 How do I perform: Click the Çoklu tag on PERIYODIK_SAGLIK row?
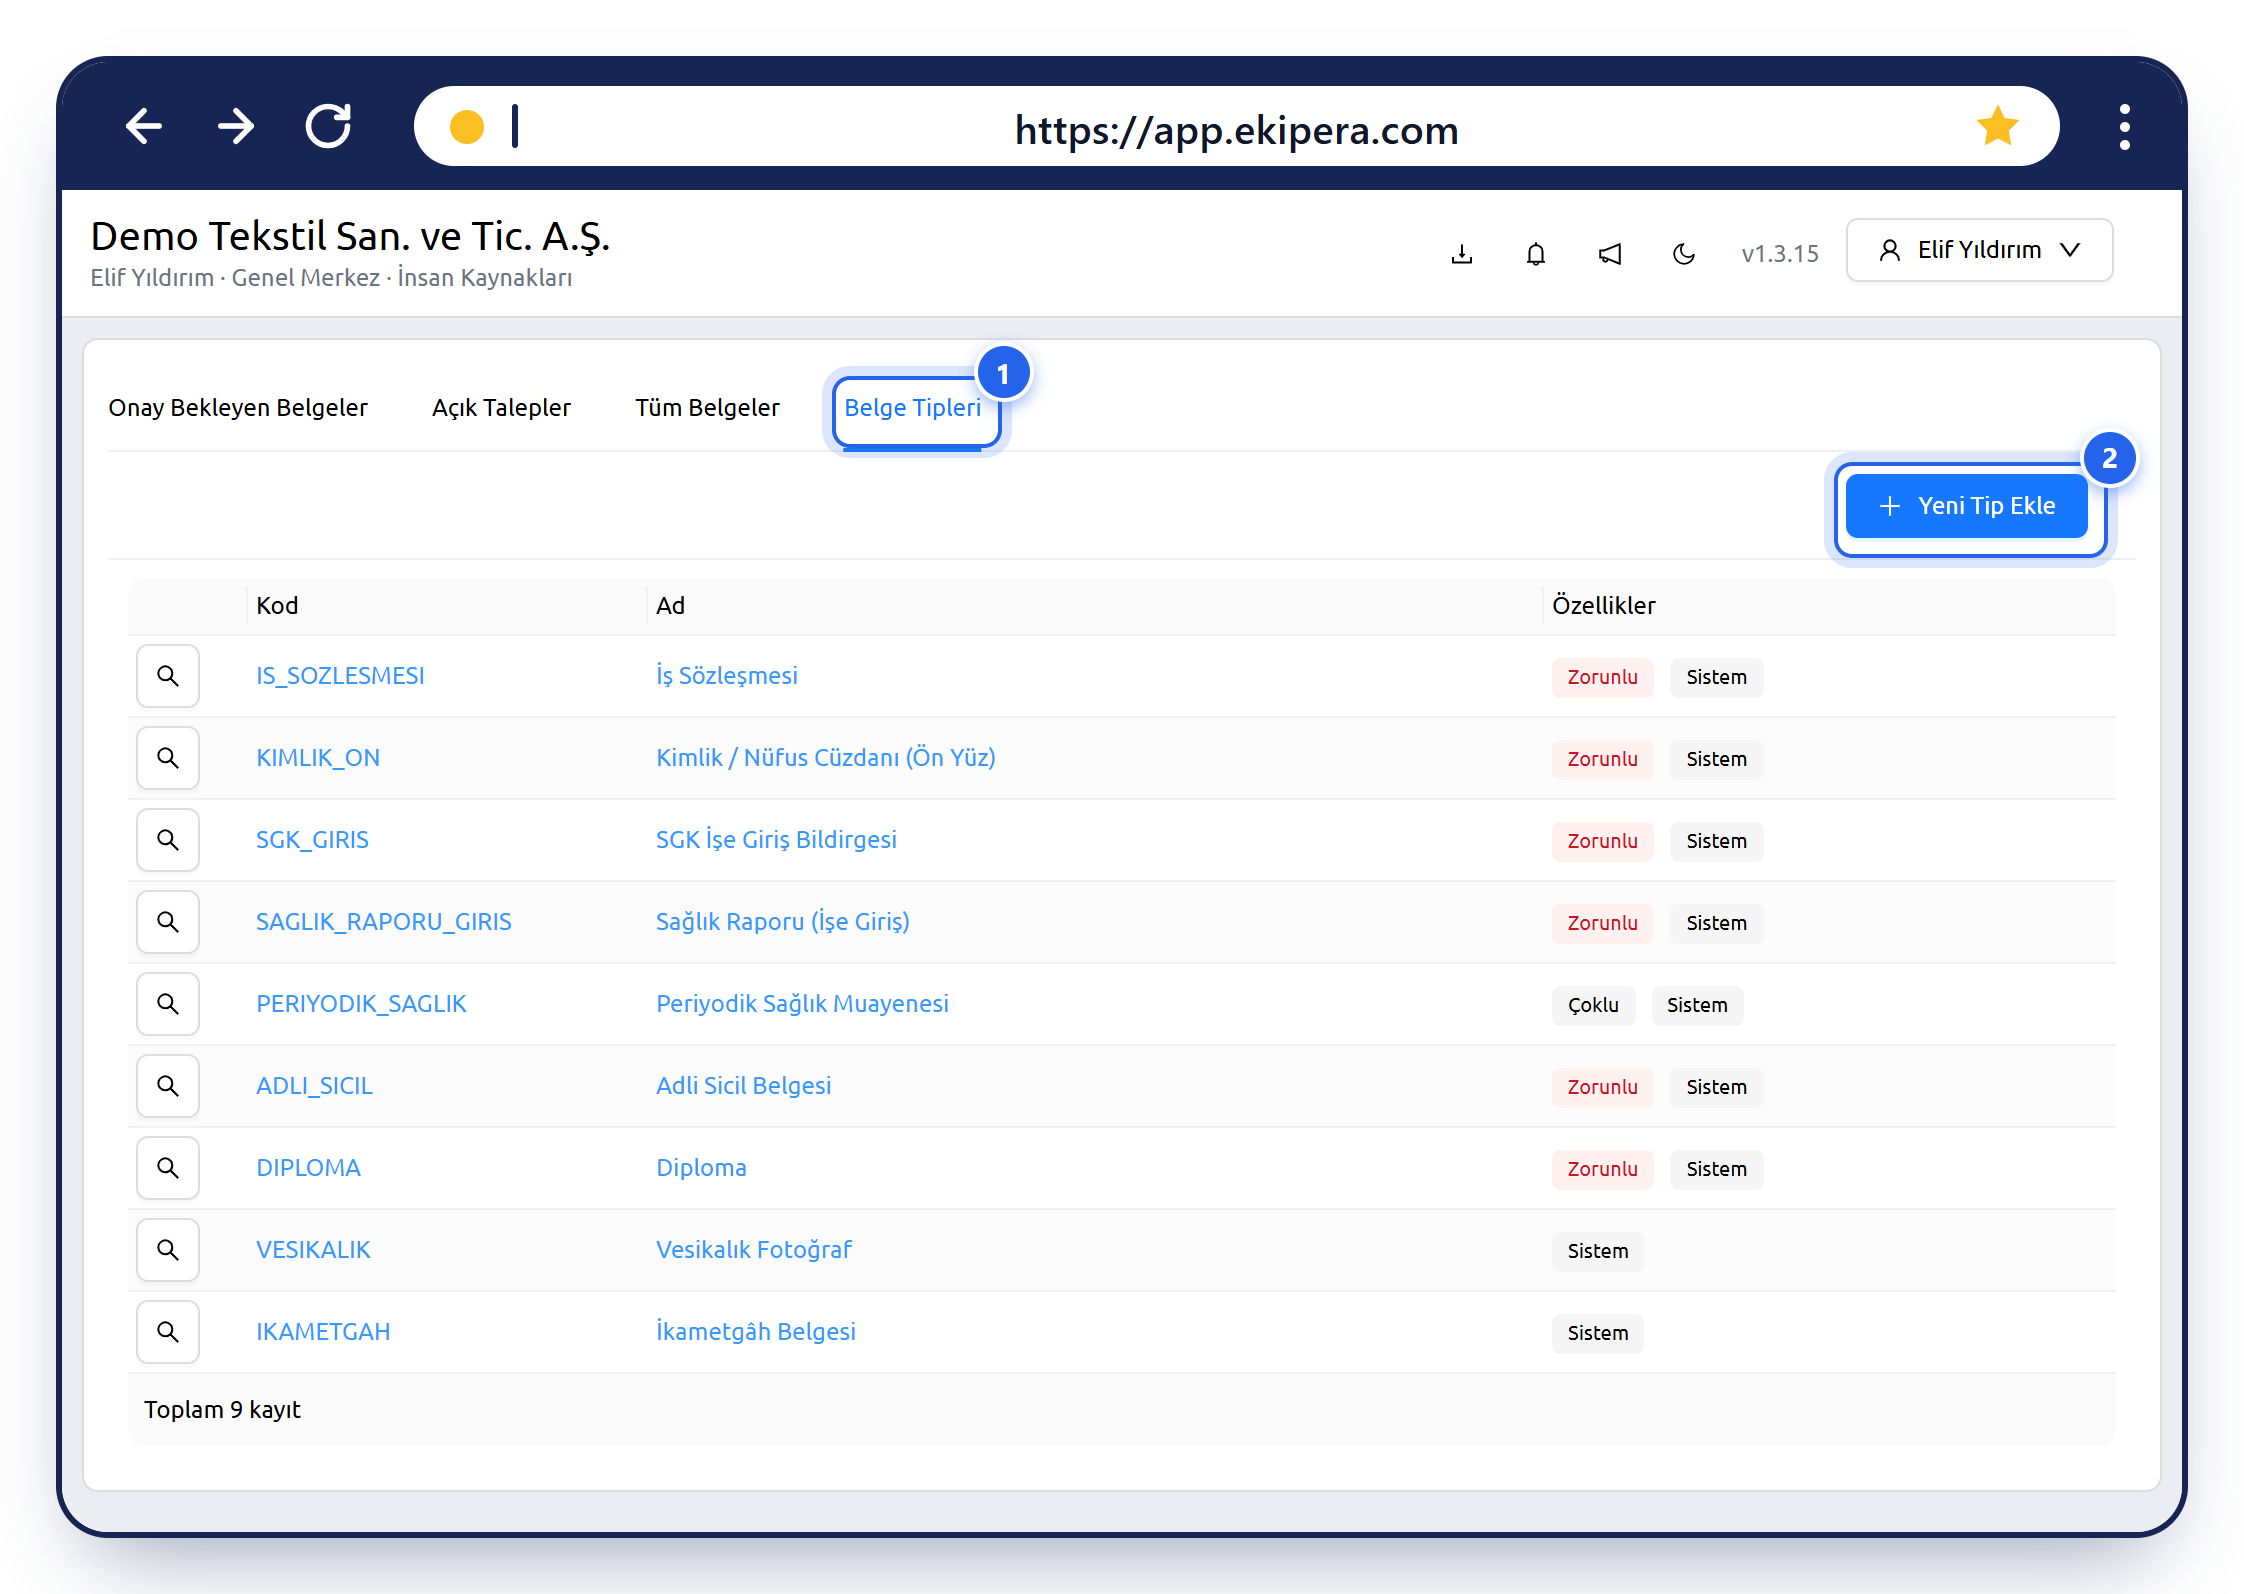1593,1005
